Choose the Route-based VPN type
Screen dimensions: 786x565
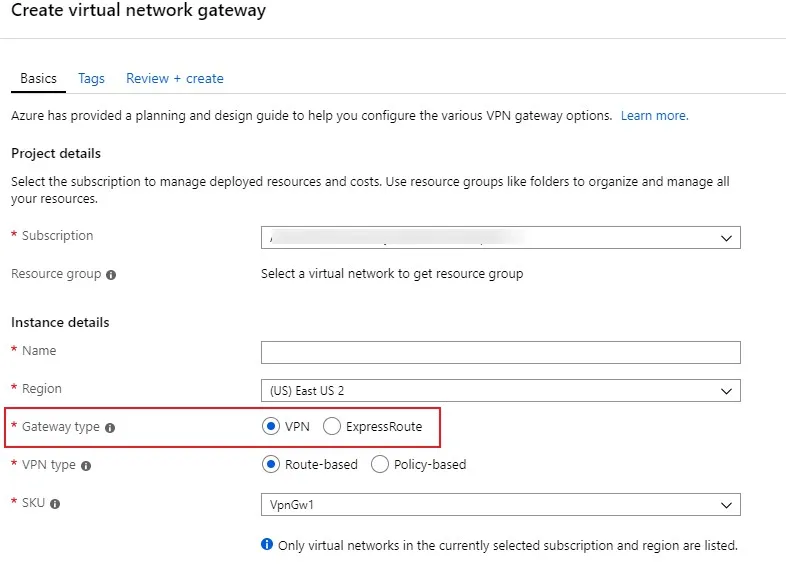(270, 464)
